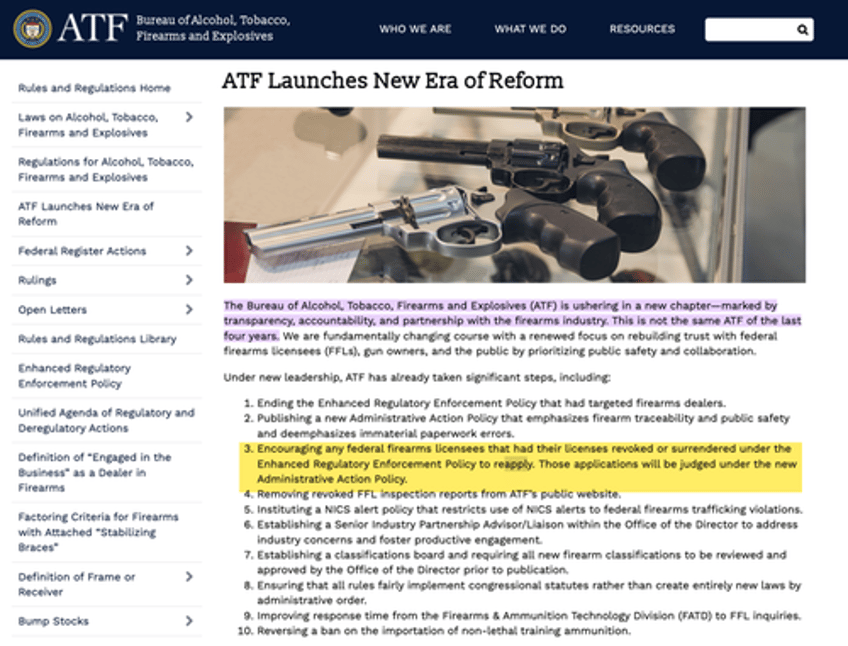
Task: Open Factoring Criteria for Stabilizing Braces link
Action: point(98,532)
